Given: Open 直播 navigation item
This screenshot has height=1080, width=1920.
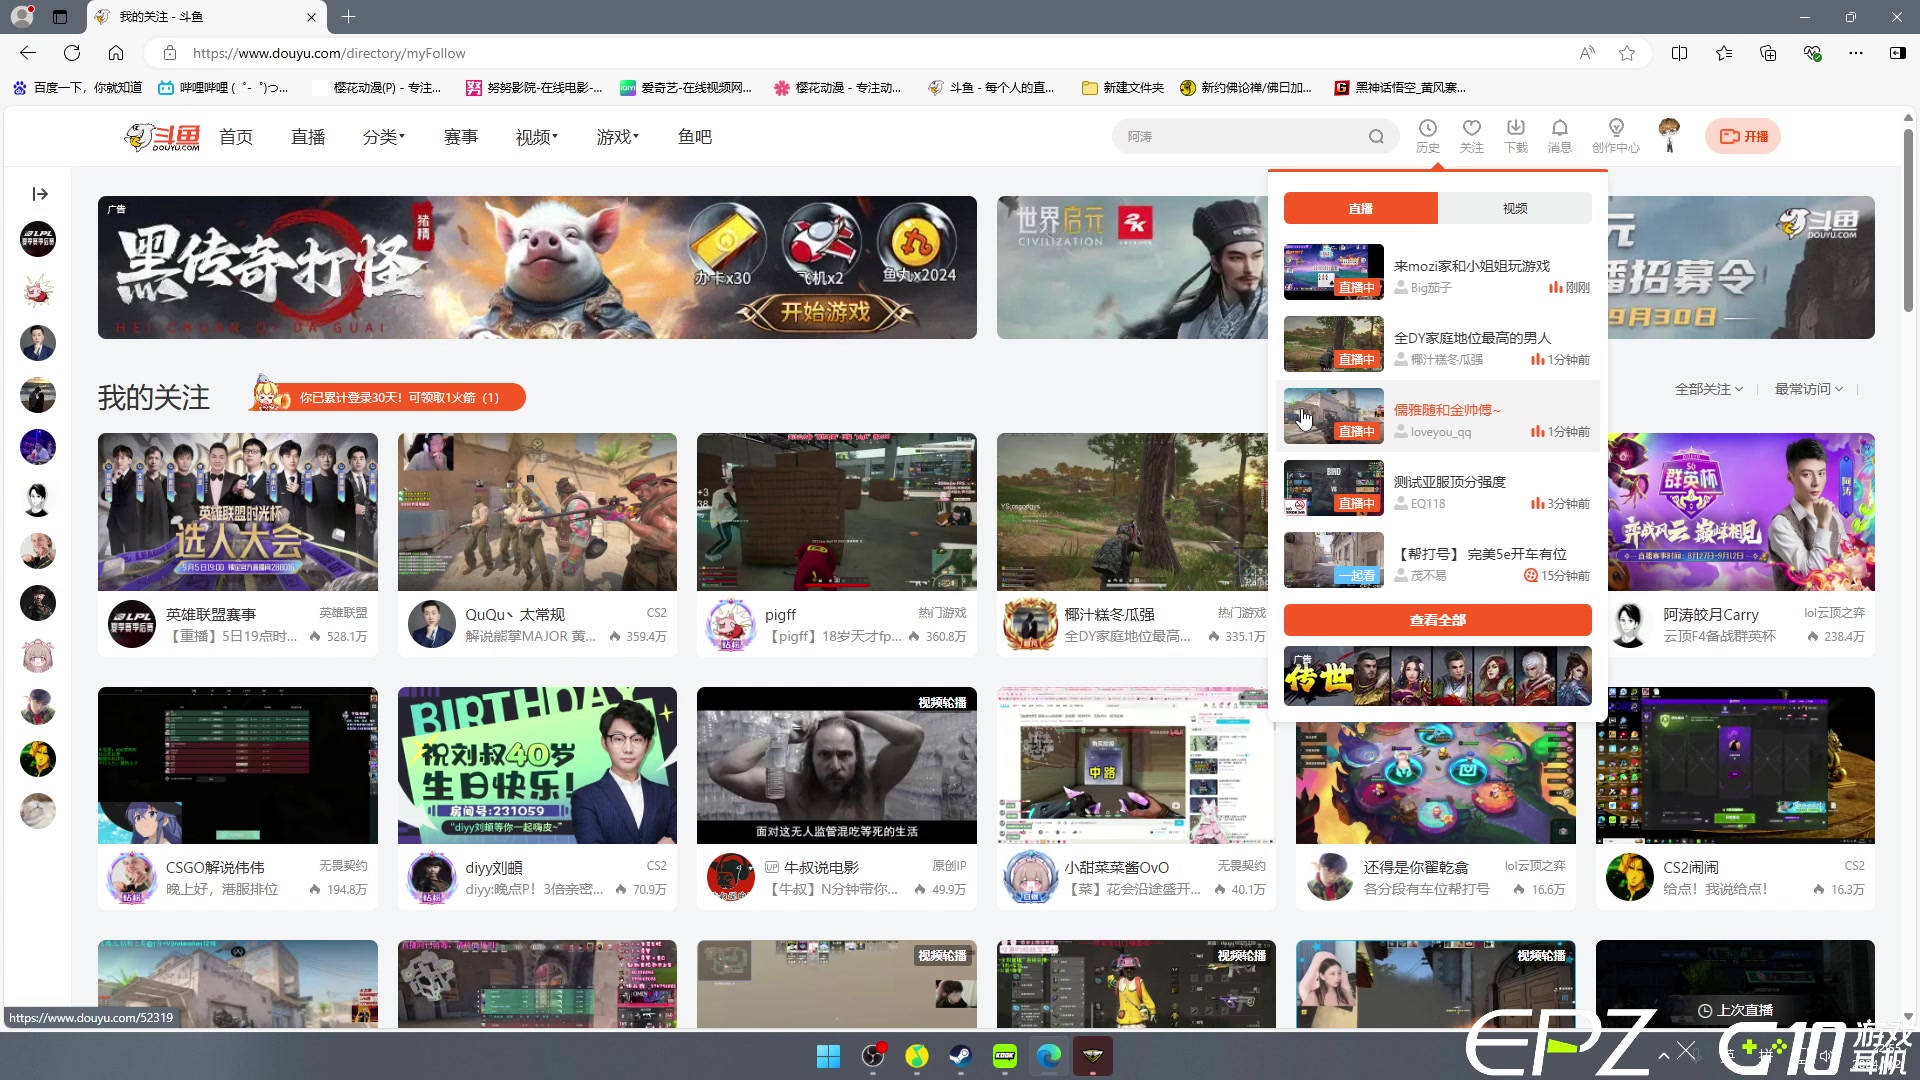Looking at the screenshot, I should (x=308, y=137).
